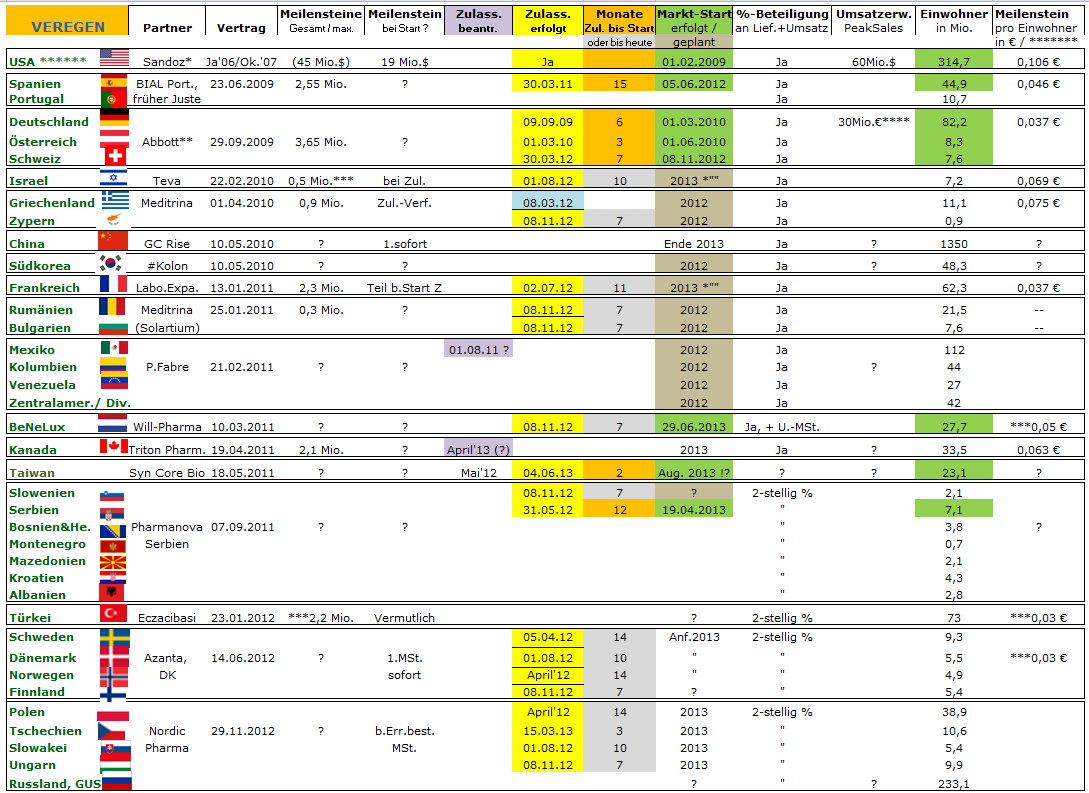The height and width of the screenshot is (793, 1089).
Task: Click the Czech Republic flag icon
Action: (x=111, y=731)
